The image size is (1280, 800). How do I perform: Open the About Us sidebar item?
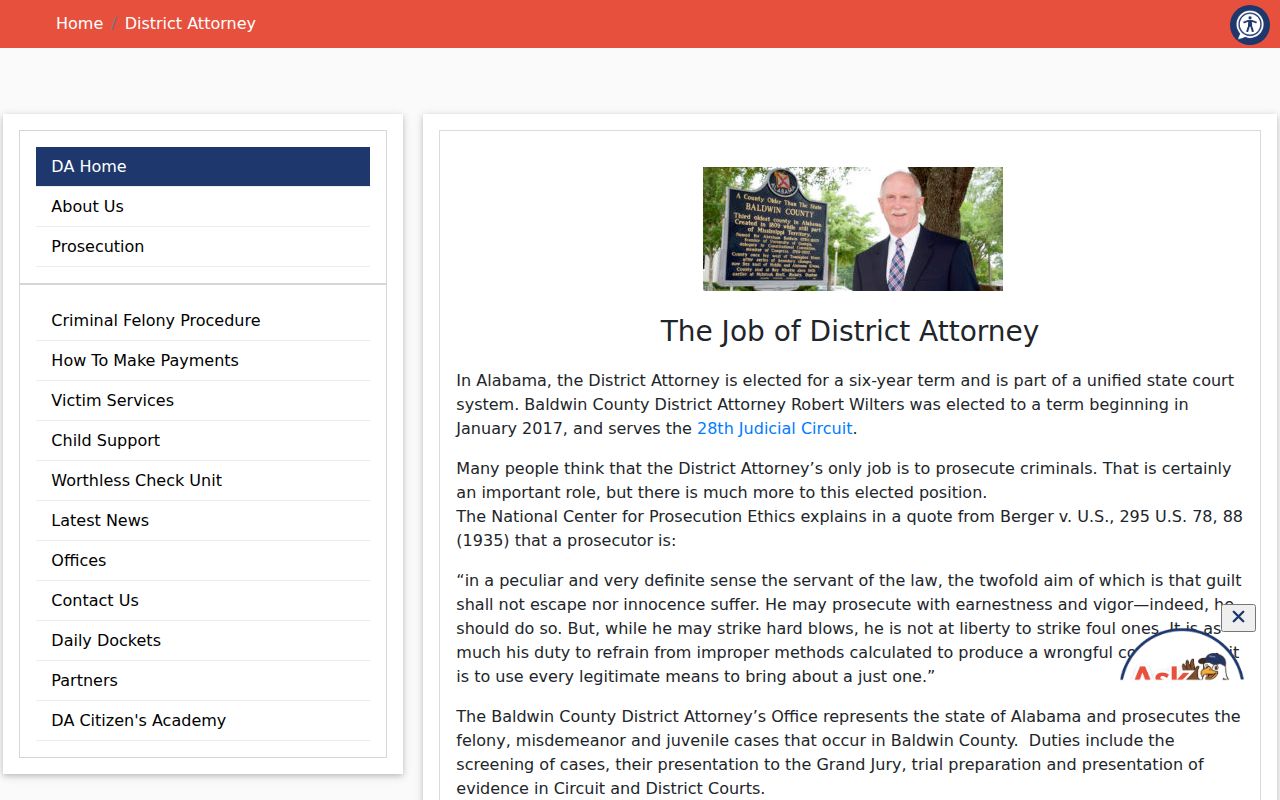pos(203,206)
